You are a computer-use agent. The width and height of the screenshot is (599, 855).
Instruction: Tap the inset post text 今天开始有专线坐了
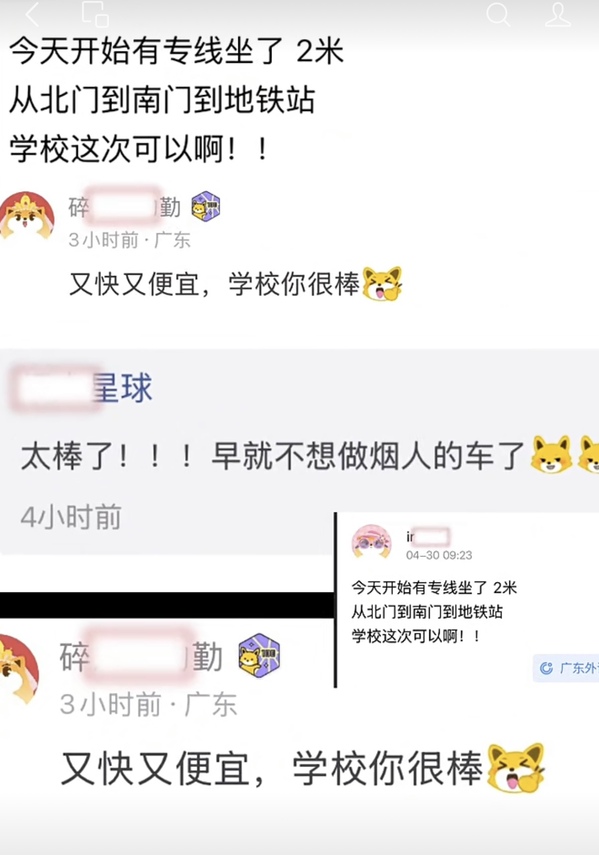click(x=419, y=587)
